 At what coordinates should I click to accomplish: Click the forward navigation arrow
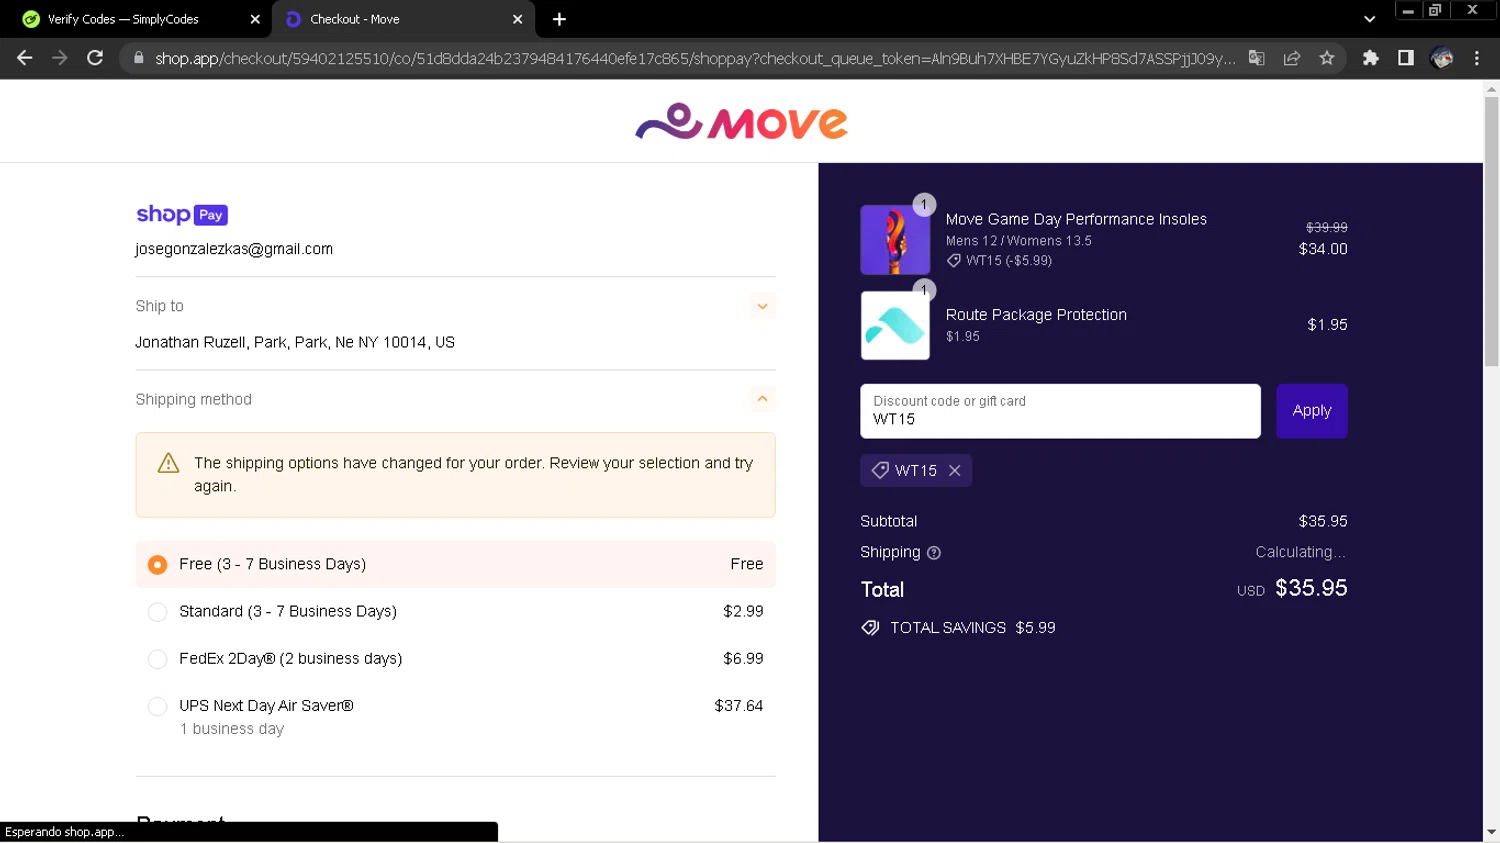tap(60, 58)
